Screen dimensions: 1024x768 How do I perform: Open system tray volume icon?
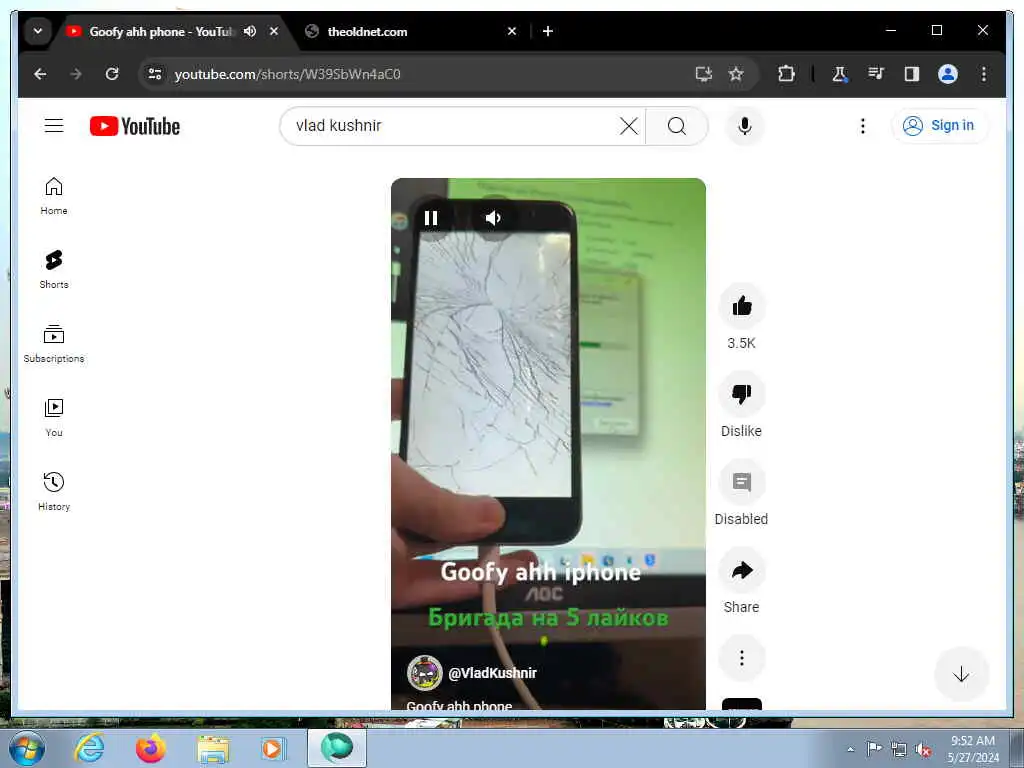click(923, 750)
